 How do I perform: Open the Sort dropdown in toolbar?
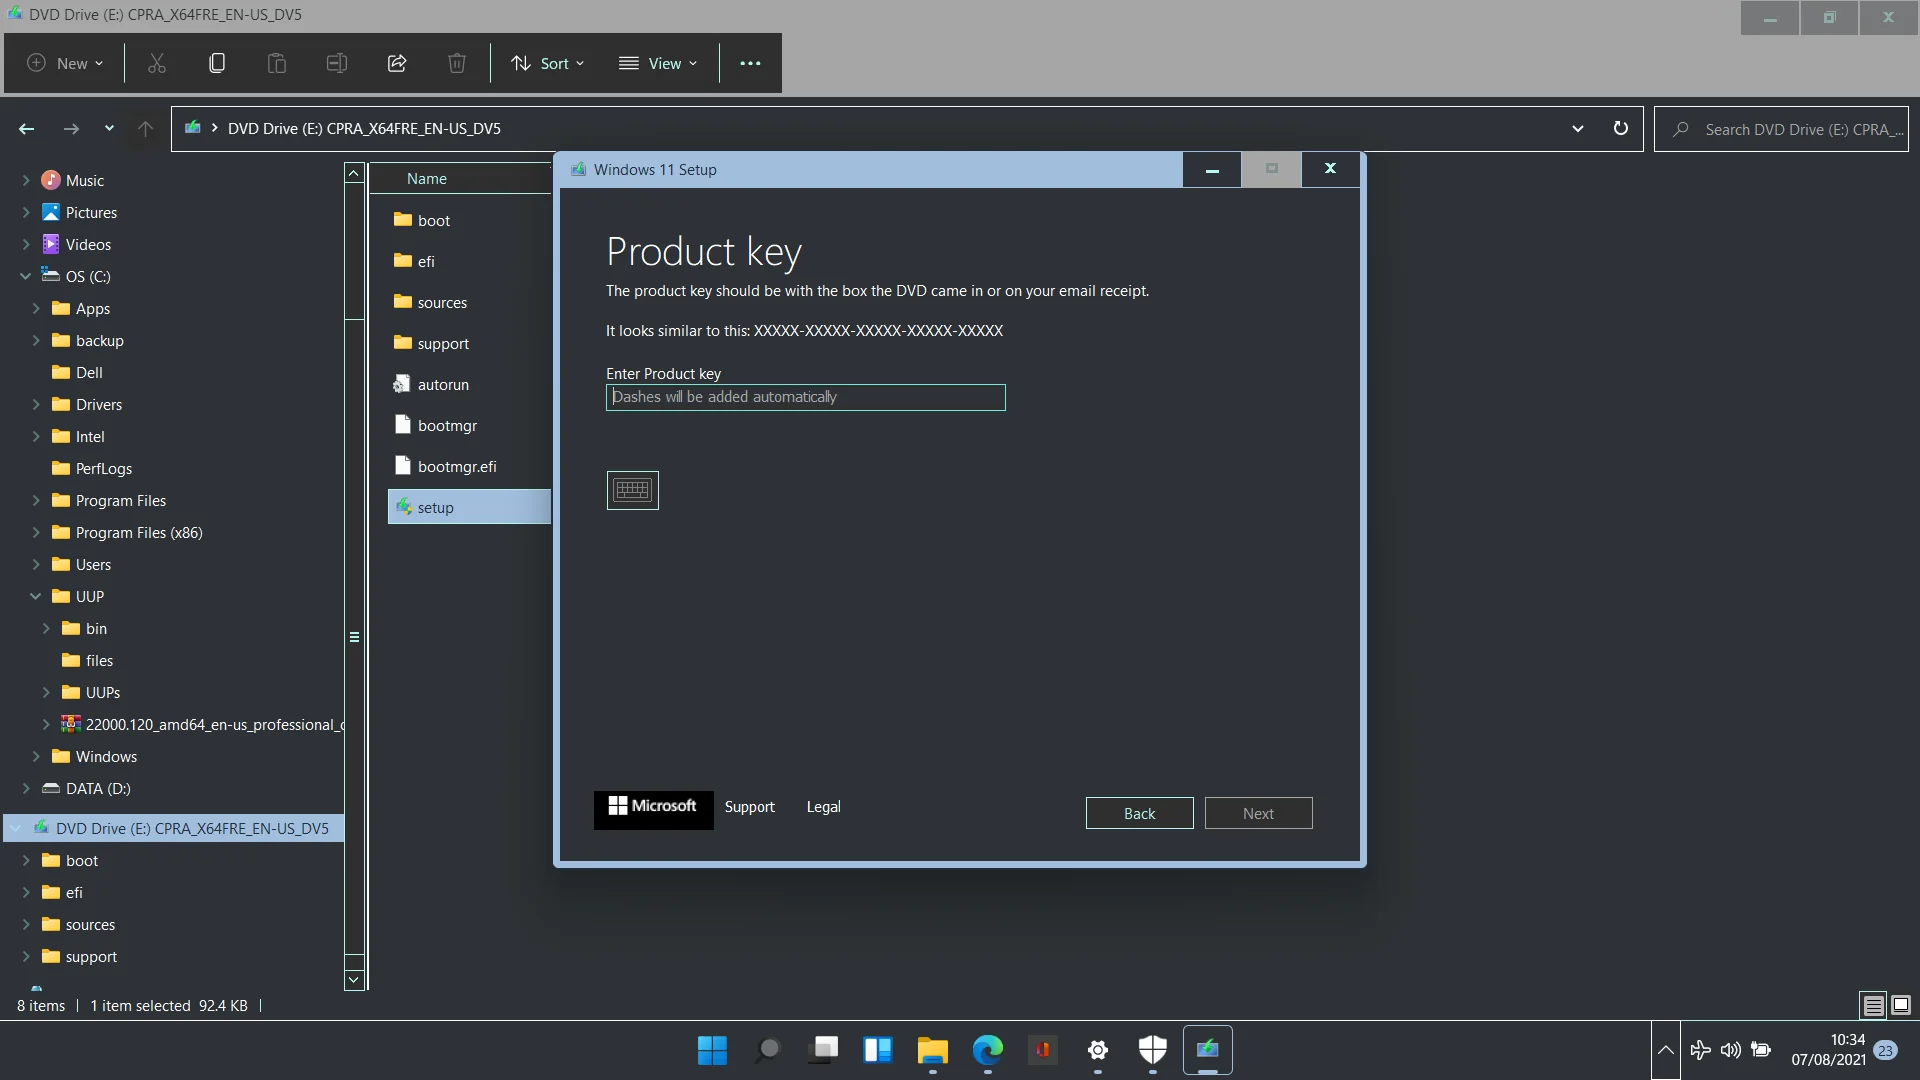click(x=549, y=62)
